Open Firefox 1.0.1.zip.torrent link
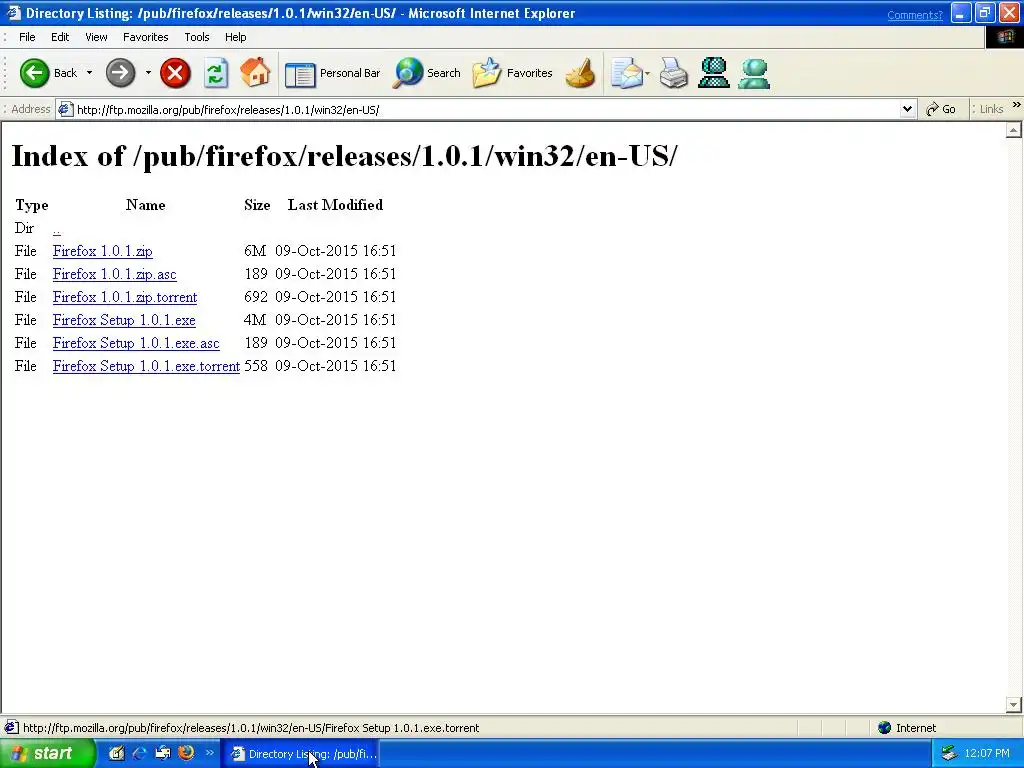 coord(125,297)
